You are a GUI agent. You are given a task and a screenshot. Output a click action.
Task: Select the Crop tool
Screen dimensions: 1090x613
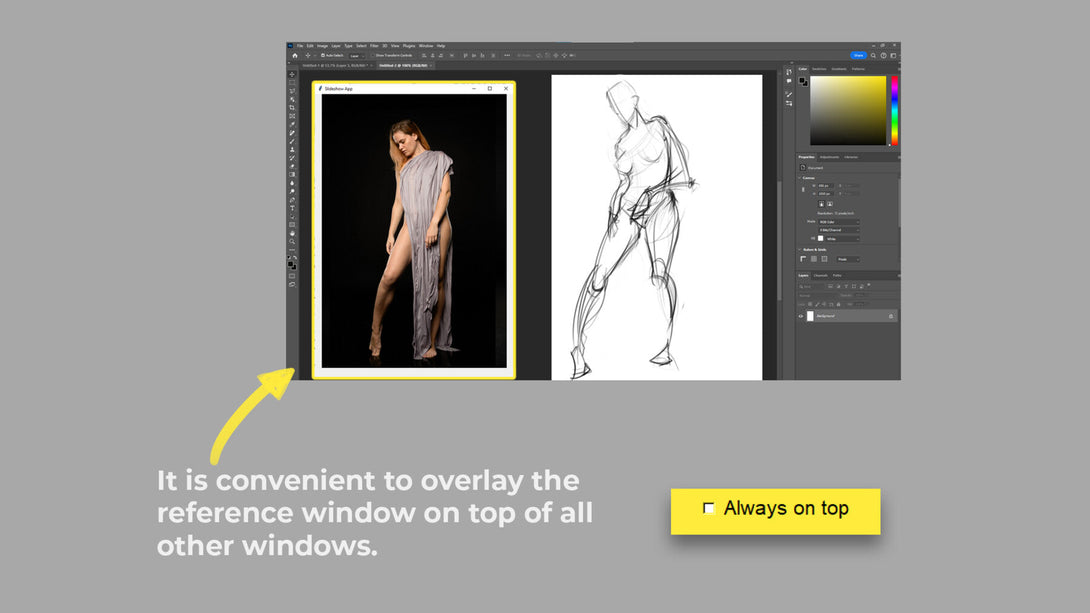tap(292, 108)
